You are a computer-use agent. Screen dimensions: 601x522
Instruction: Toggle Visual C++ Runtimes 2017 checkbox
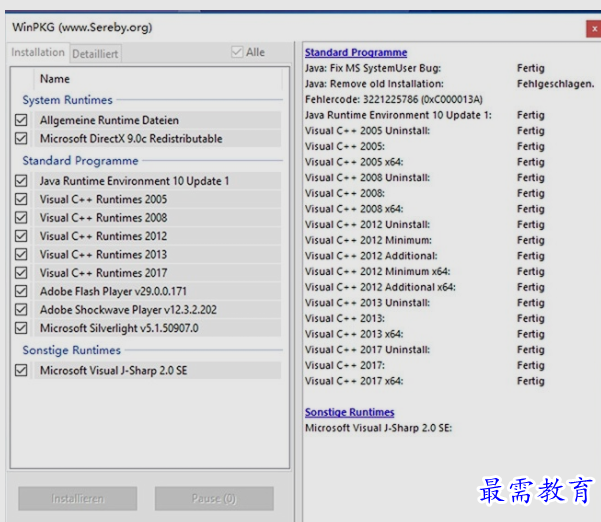[21, 272]
